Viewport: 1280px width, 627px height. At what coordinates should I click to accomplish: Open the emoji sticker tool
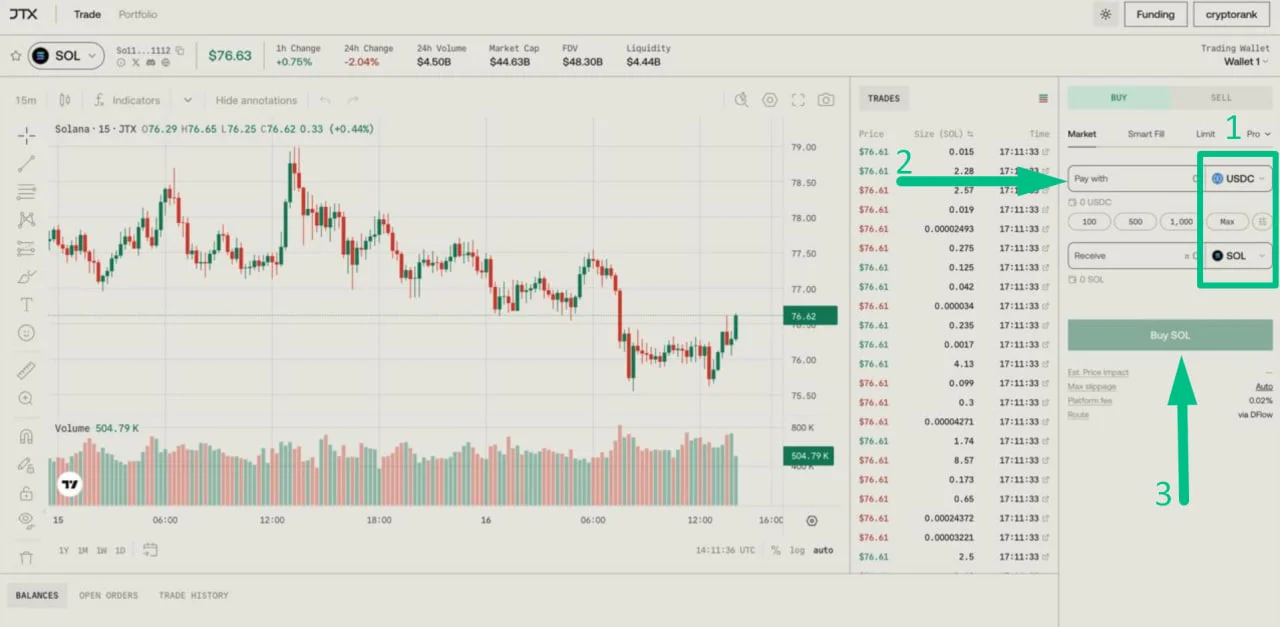point(26,332)
